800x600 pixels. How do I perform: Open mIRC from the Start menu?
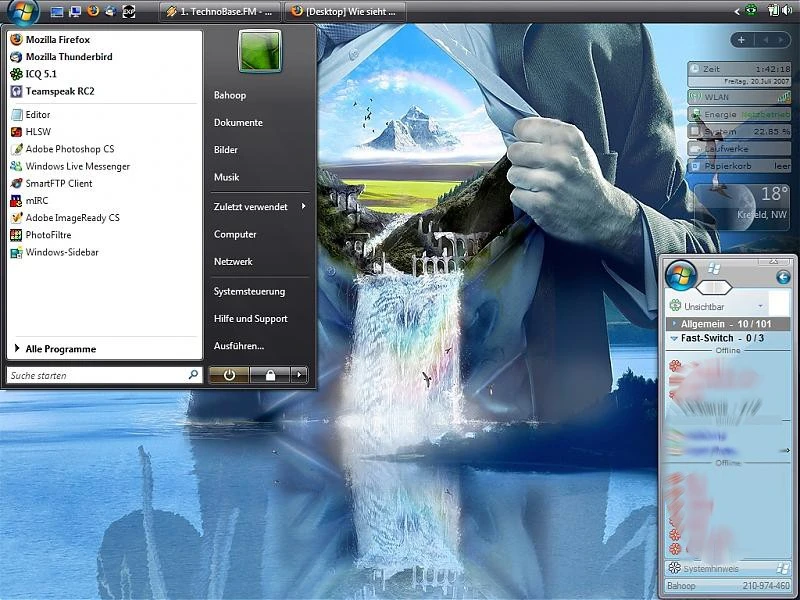[36, 200]
